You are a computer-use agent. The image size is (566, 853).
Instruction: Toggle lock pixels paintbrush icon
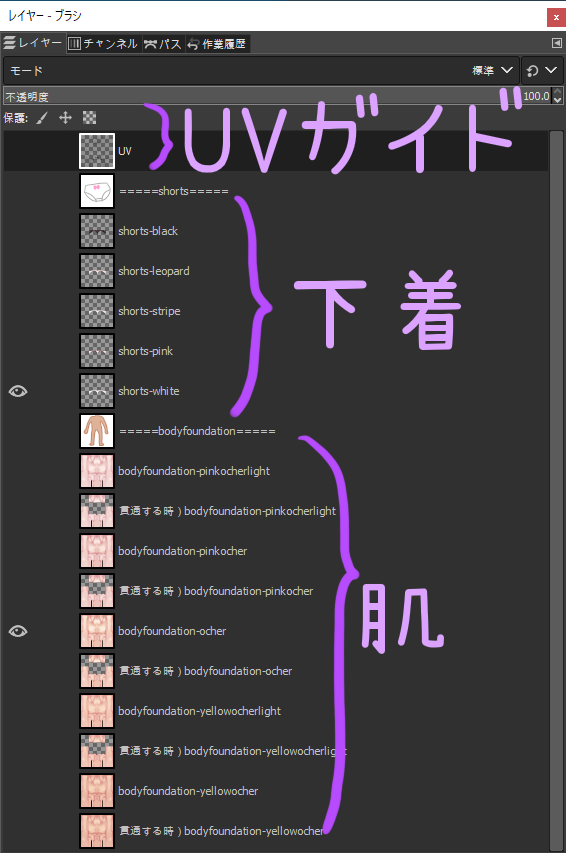[x=42, y=118]
